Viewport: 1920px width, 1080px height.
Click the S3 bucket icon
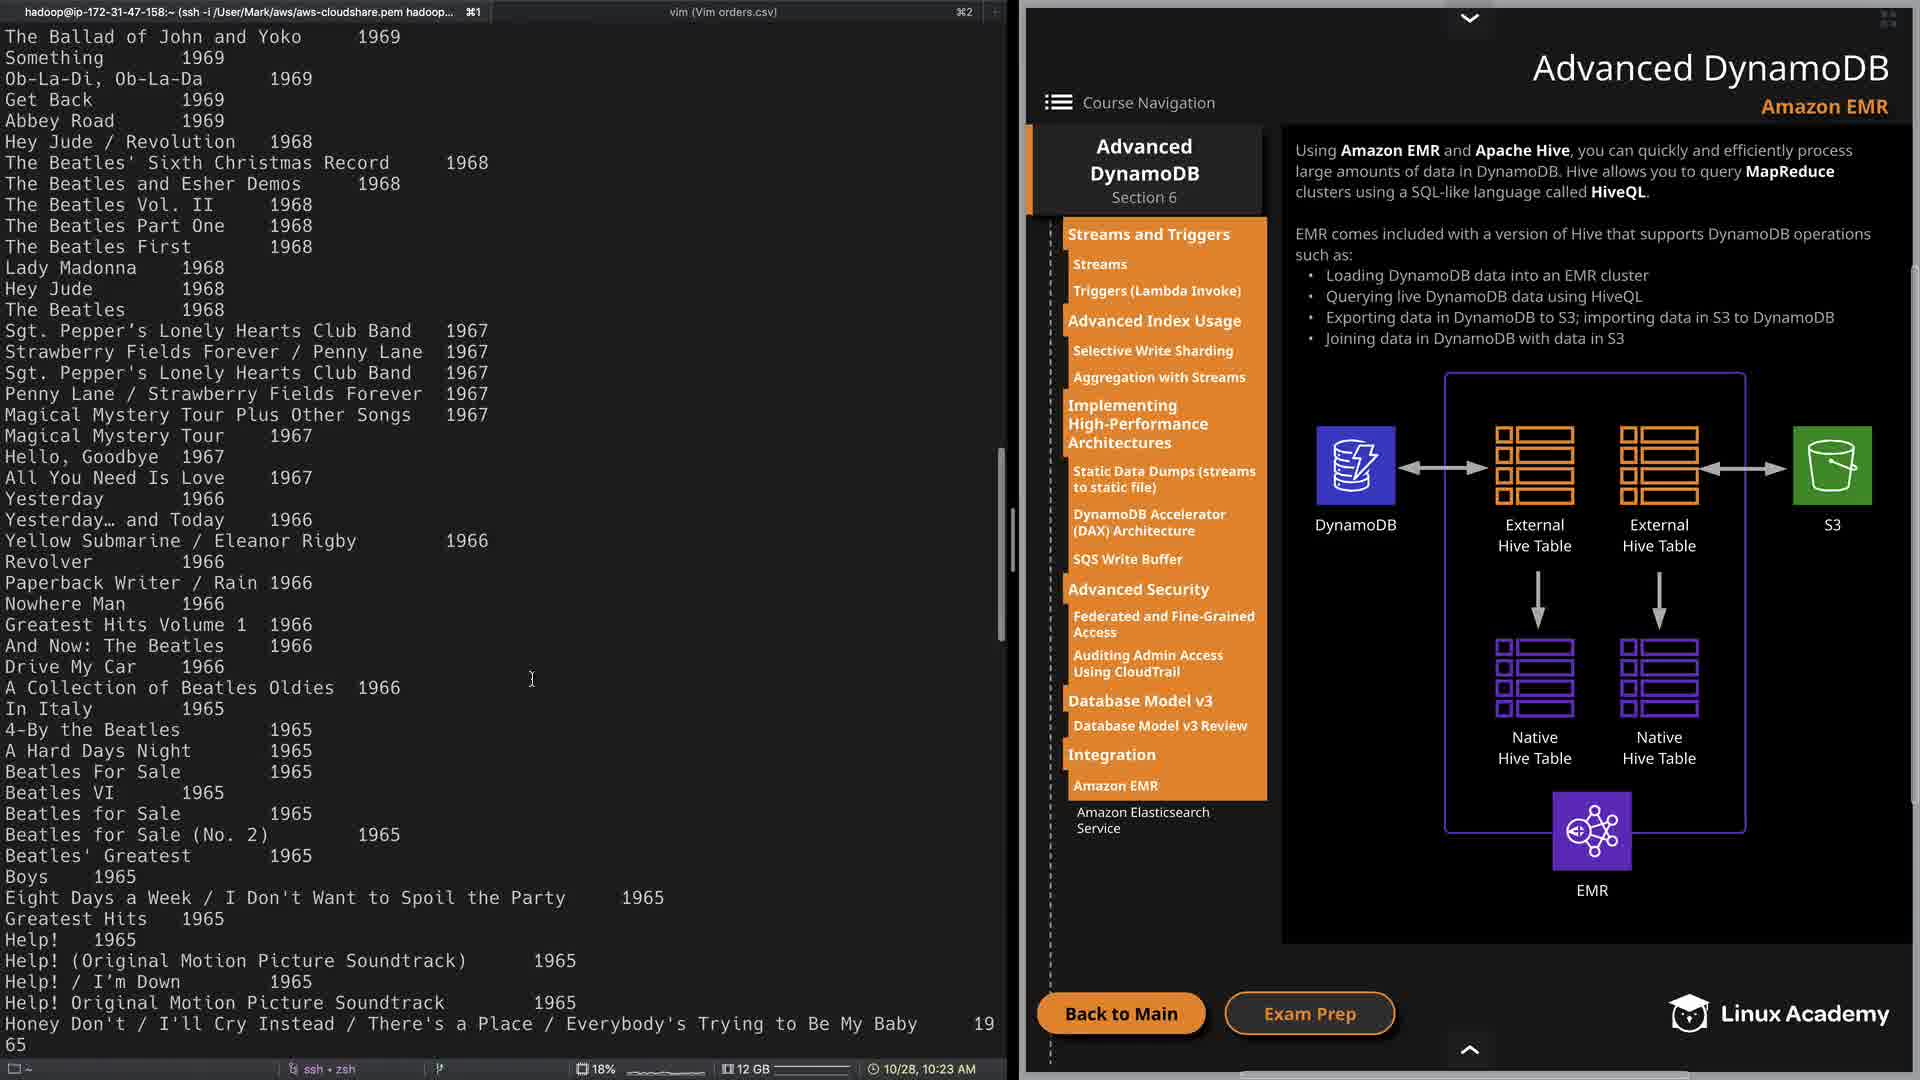(1831, 466)
